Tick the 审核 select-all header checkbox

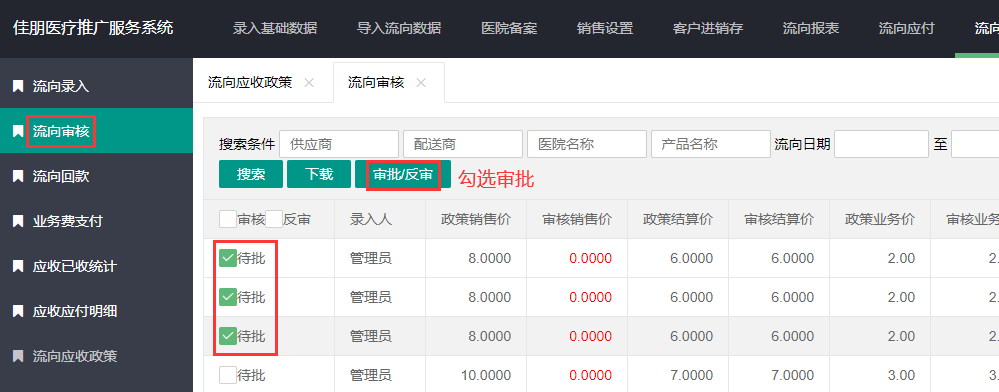228,219
